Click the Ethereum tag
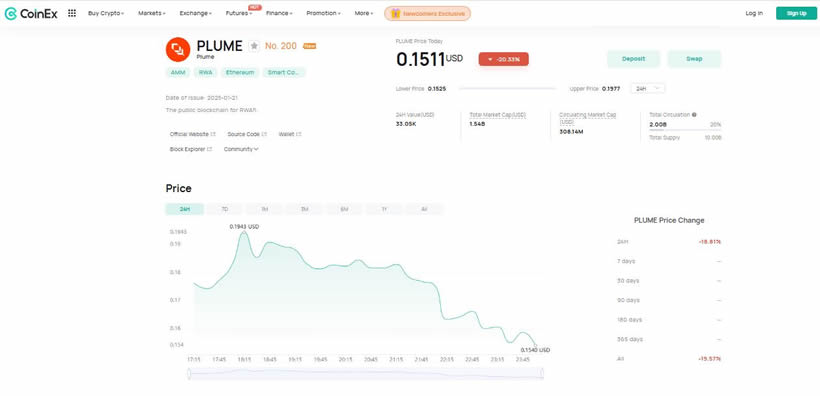Viewport: 820px width, 396px height. click(240, 72)
